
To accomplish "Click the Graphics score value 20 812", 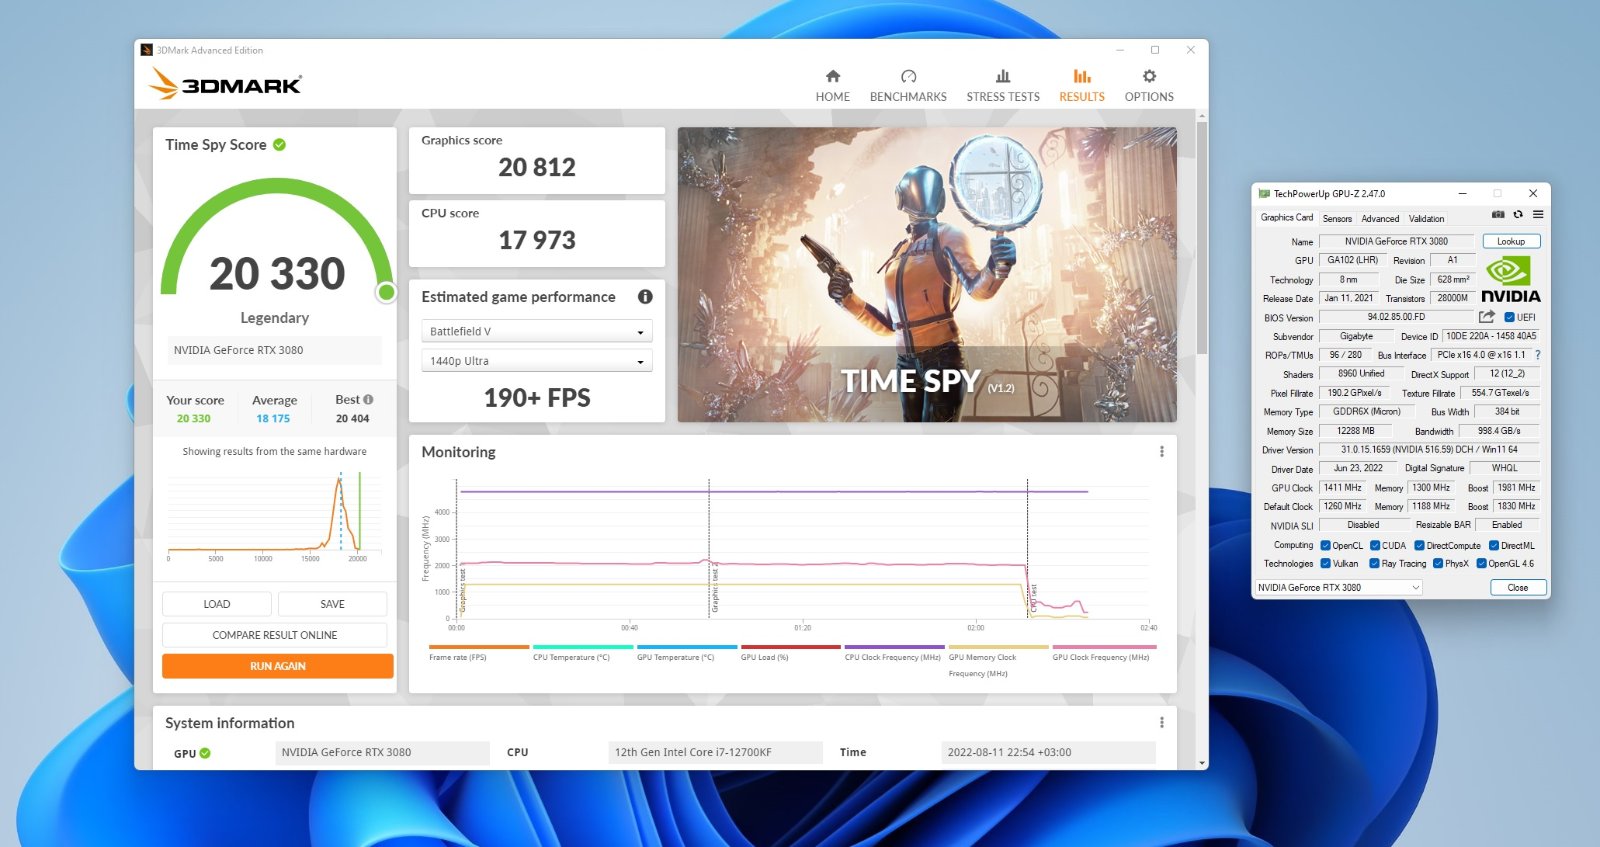I will [x=537, y=167].
